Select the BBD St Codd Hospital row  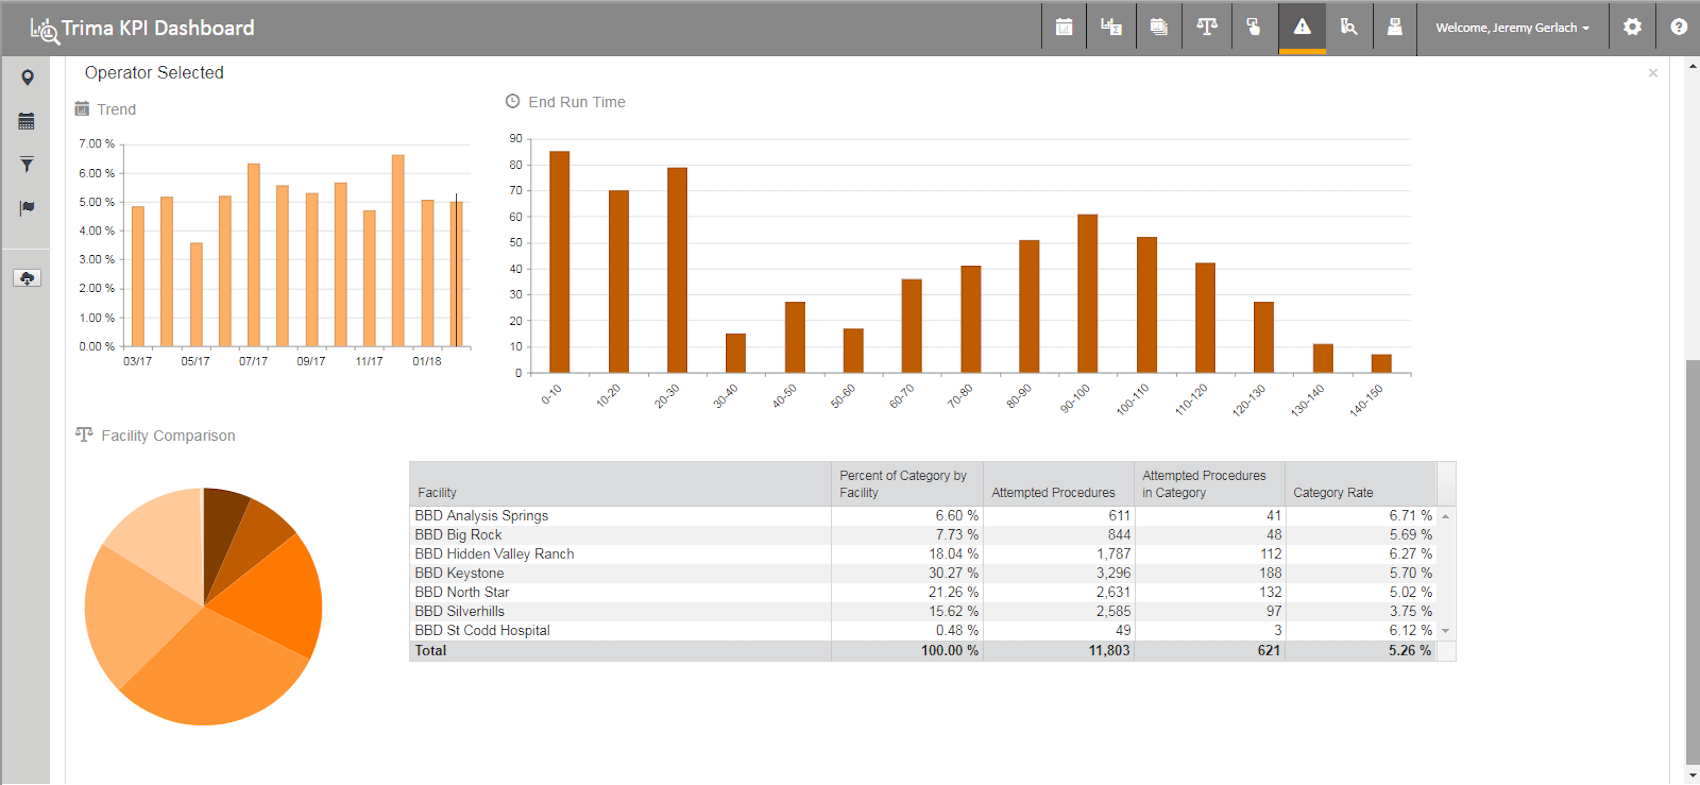pyautogui.click(x=923, y=630)
